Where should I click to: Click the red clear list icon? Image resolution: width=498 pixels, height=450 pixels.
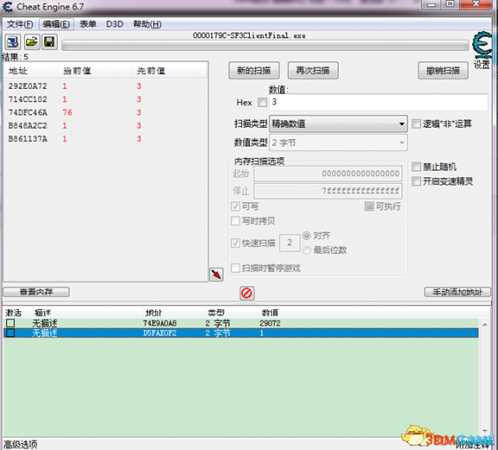247,293
